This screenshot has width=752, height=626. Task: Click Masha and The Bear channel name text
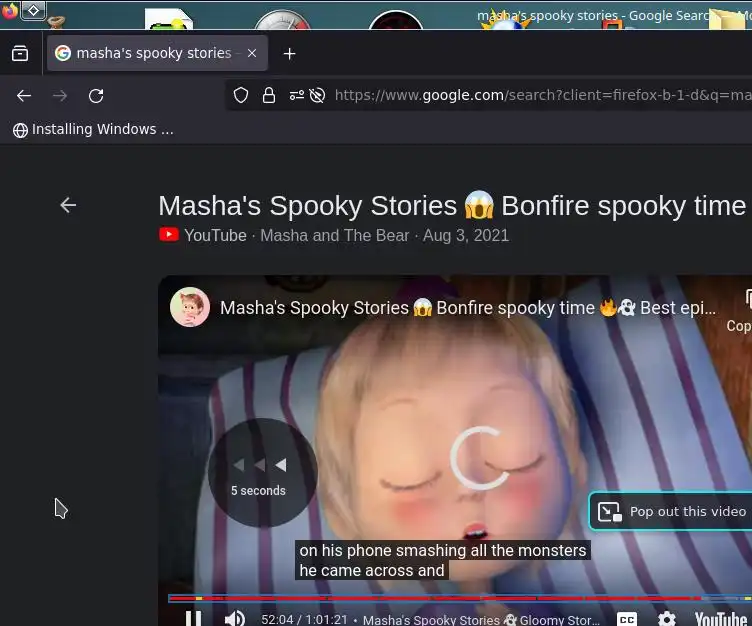click(334, 236)
